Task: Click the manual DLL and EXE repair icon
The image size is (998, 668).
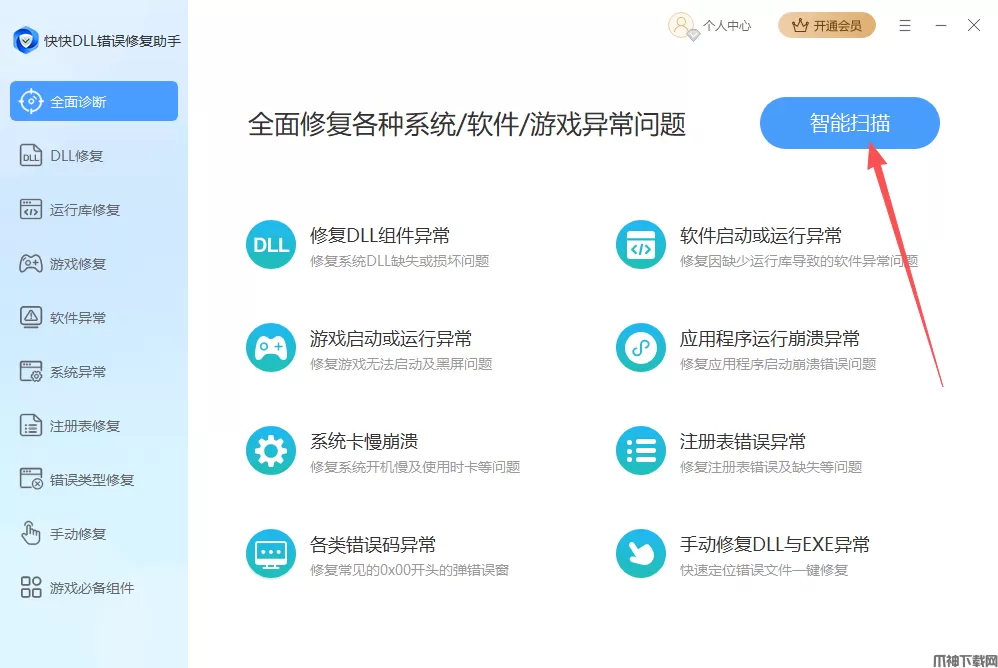Action: pyautogui.click(x=641, y=554)
